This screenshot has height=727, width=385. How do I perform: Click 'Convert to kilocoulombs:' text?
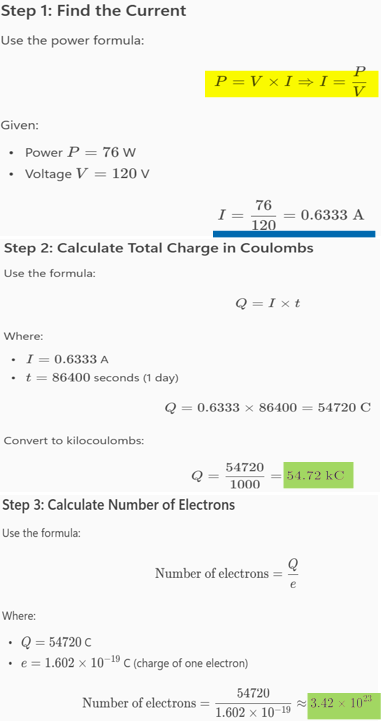(x=74, y=440)
